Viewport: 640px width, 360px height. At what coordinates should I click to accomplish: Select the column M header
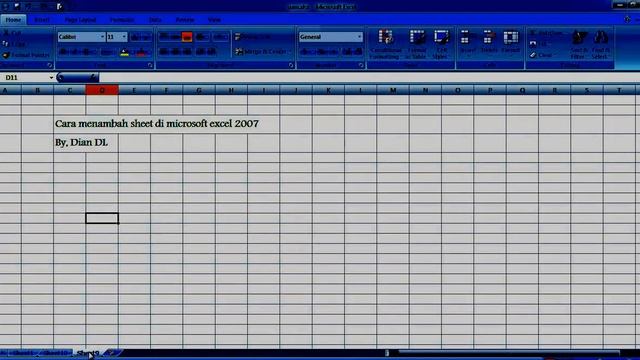[x=393, y=90]
